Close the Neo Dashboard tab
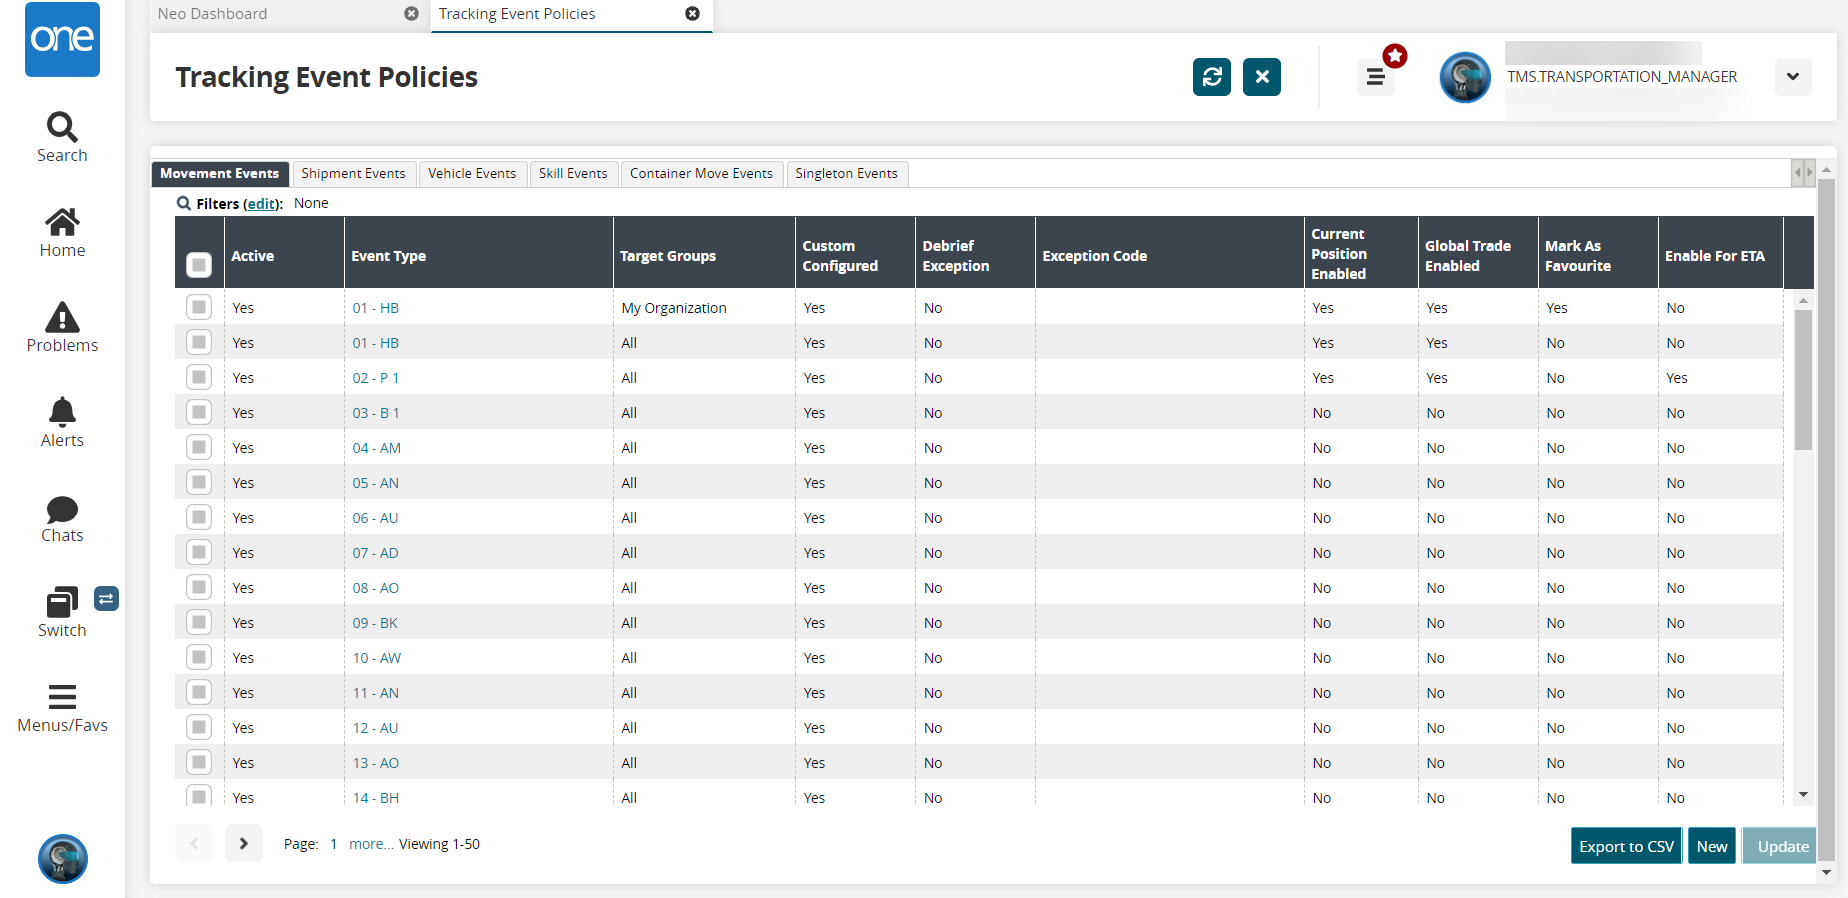Viewport: 1848px width, 898px height. (411, 14)
